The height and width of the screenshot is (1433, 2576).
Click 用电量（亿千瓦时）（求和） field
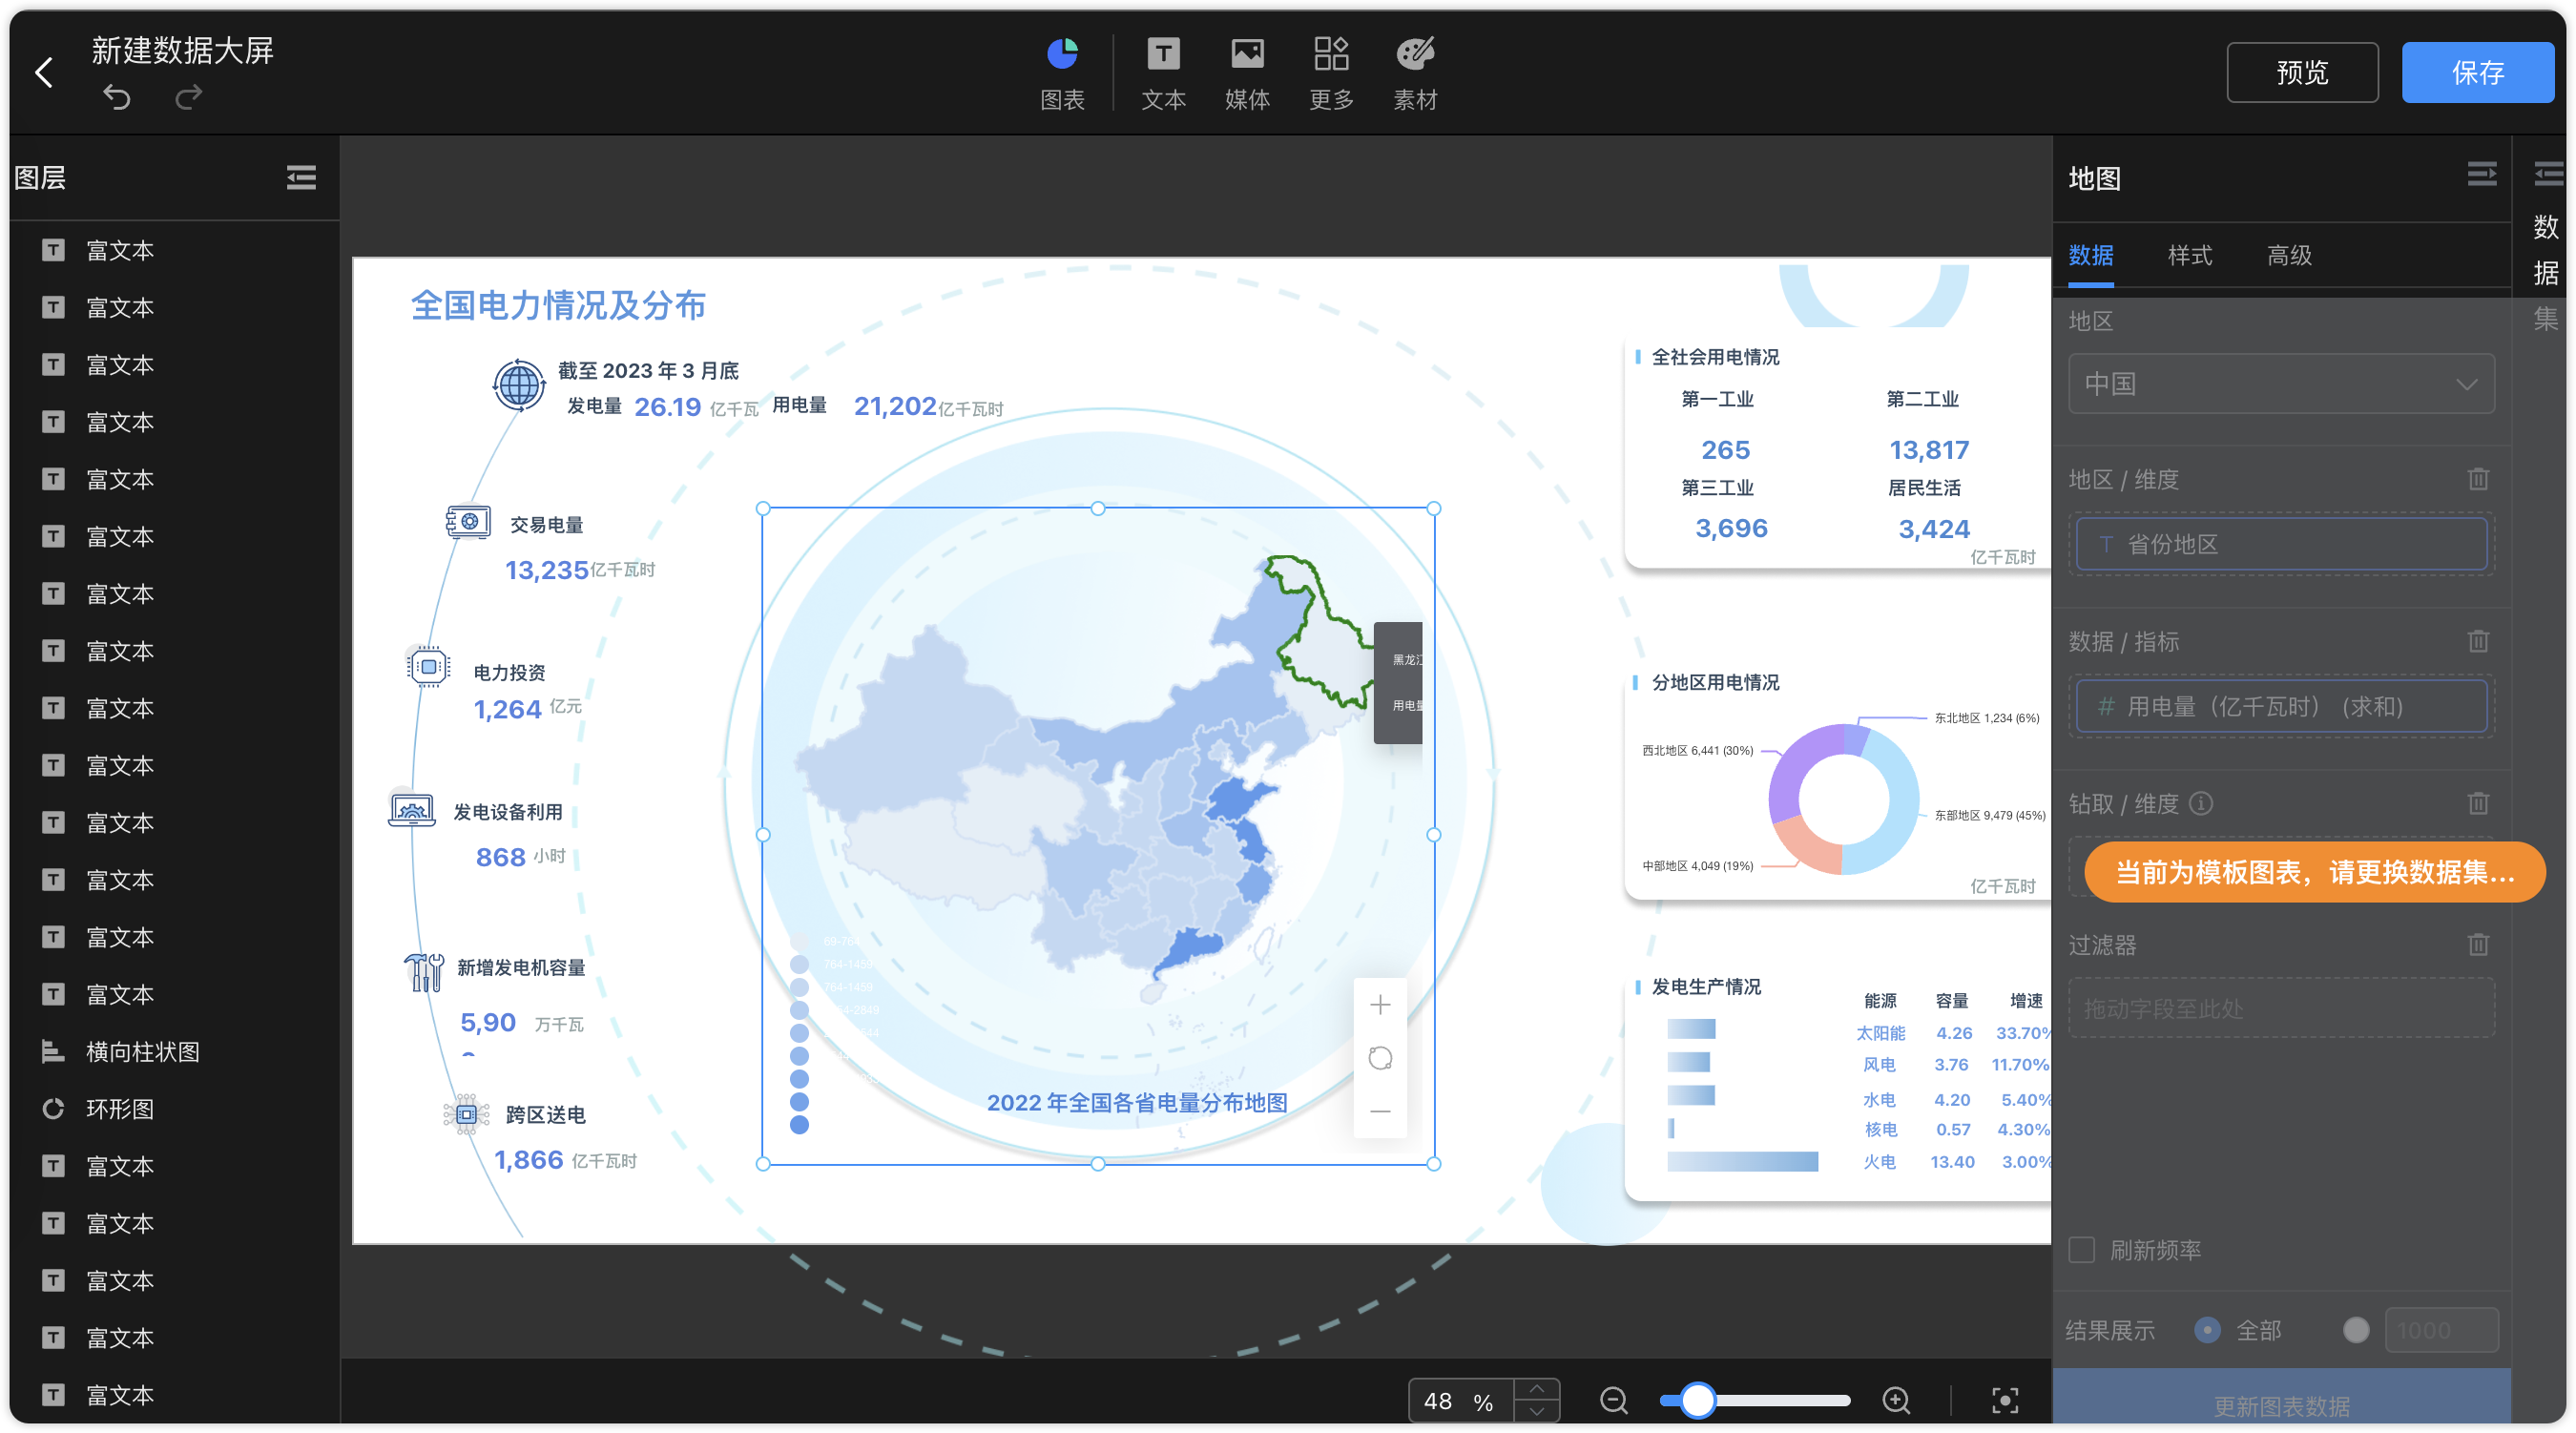(2281, 707)
